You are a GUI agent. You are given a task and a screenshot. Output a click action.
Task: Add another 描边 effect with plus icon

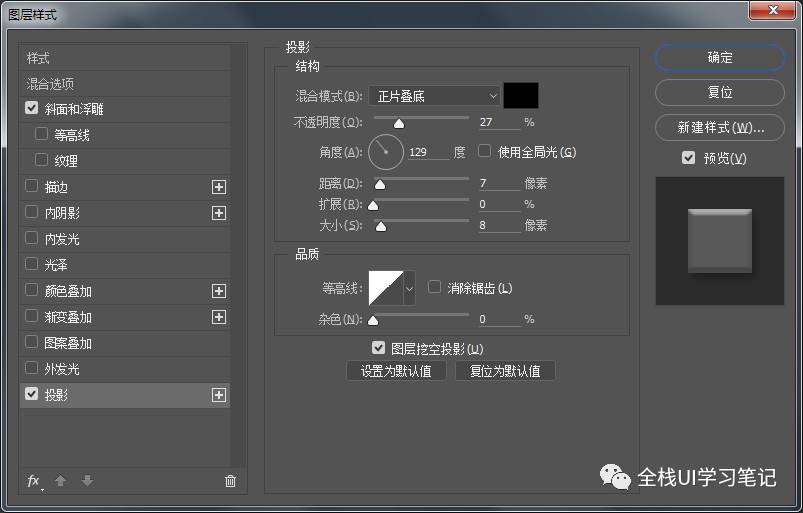(x=219, y=187)
